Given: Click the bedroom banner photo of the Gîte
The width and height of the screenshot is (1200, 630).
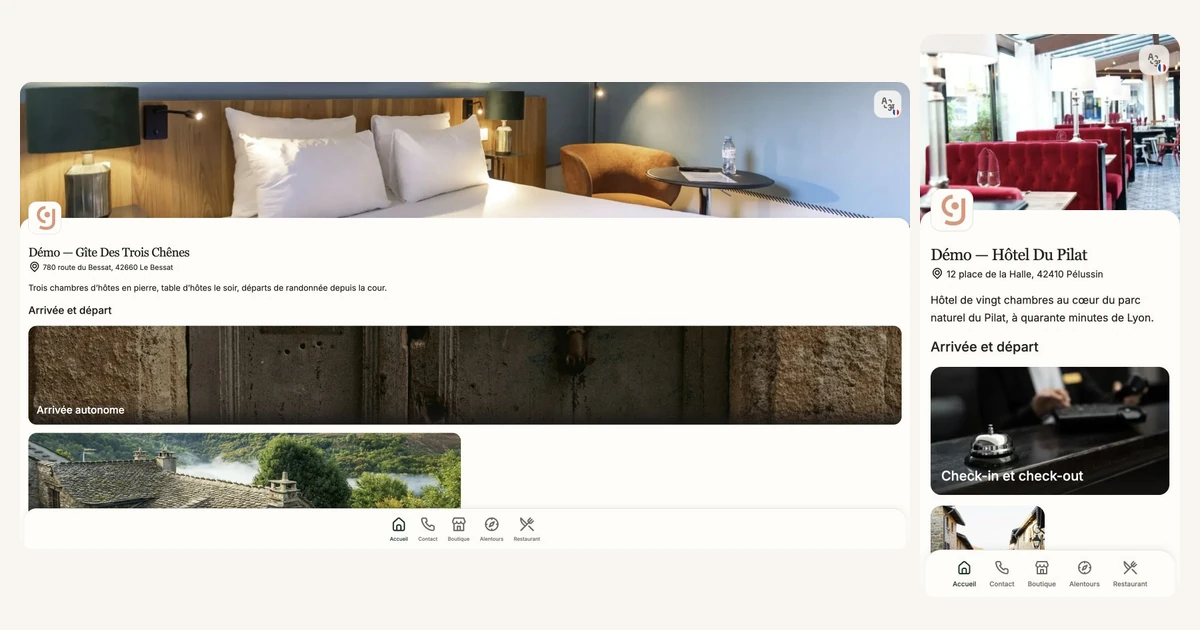Looking at the screenshot, I should [465, 150].
